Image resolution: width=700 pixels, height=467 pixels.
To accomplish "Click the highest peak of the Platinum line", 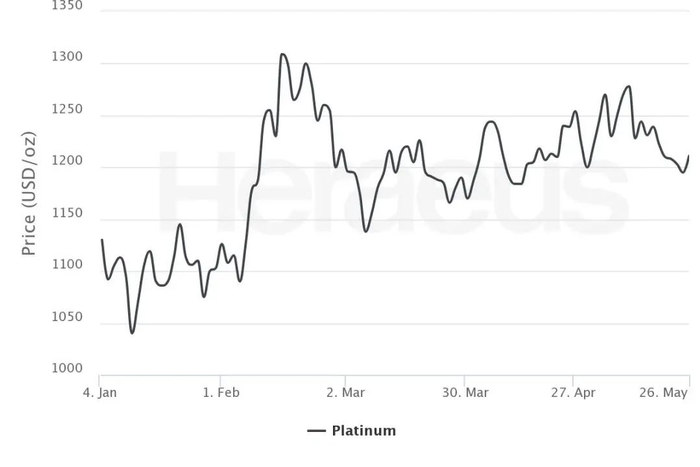I will click(x=283, y=54).
